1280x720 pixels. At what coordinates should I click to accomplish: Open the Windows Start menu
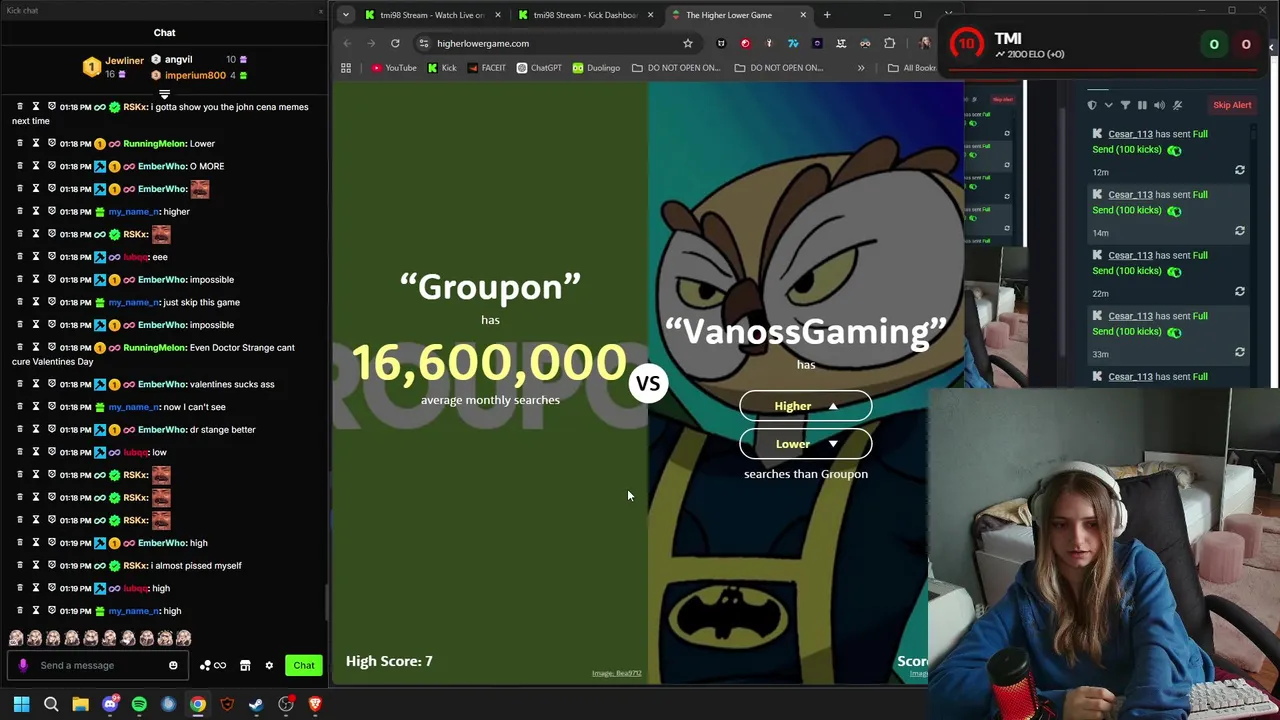(x=21, y=704)
